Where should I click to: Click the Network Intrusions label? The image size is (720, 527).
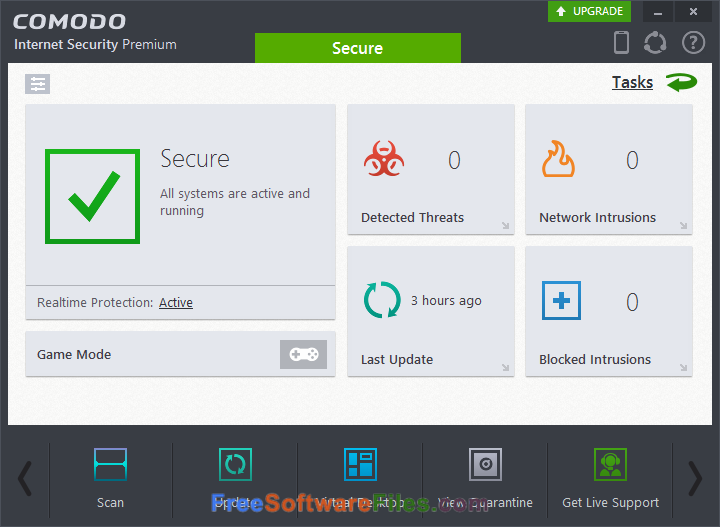click(x=597, y=218)
